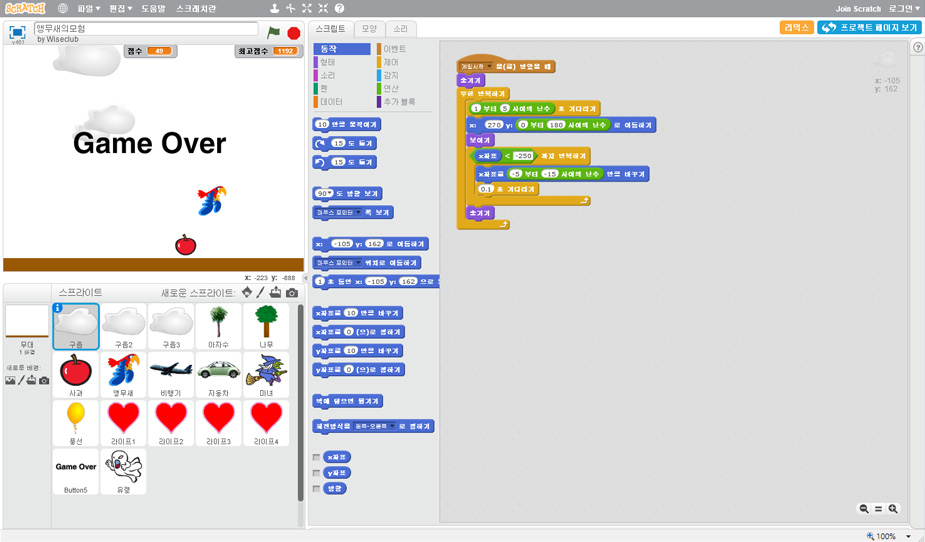
Task: Open the 파일 menu dropdown
Action: 89,8
